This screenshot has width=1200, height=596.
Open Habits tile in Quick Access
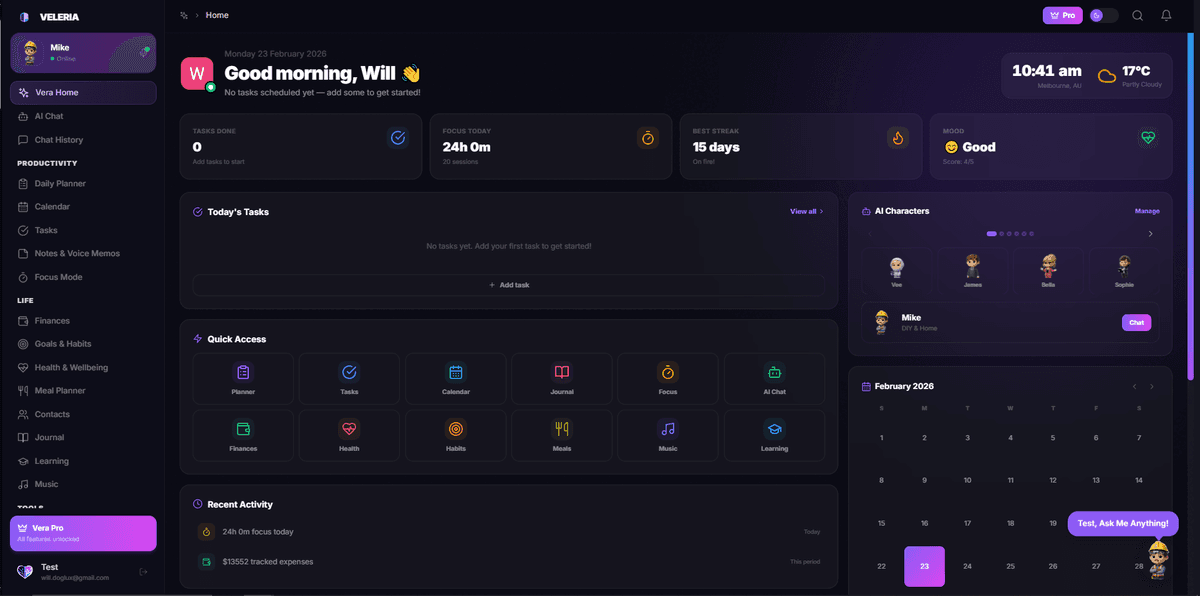coord(455,436)
